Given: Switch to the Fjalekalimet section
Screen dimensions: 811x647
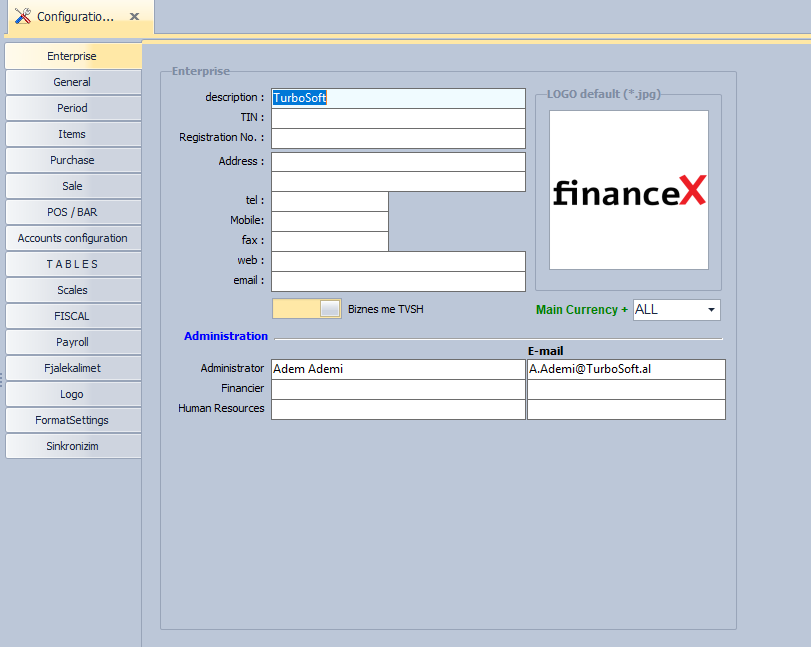Looking at the screenshot, I should 72,368.
